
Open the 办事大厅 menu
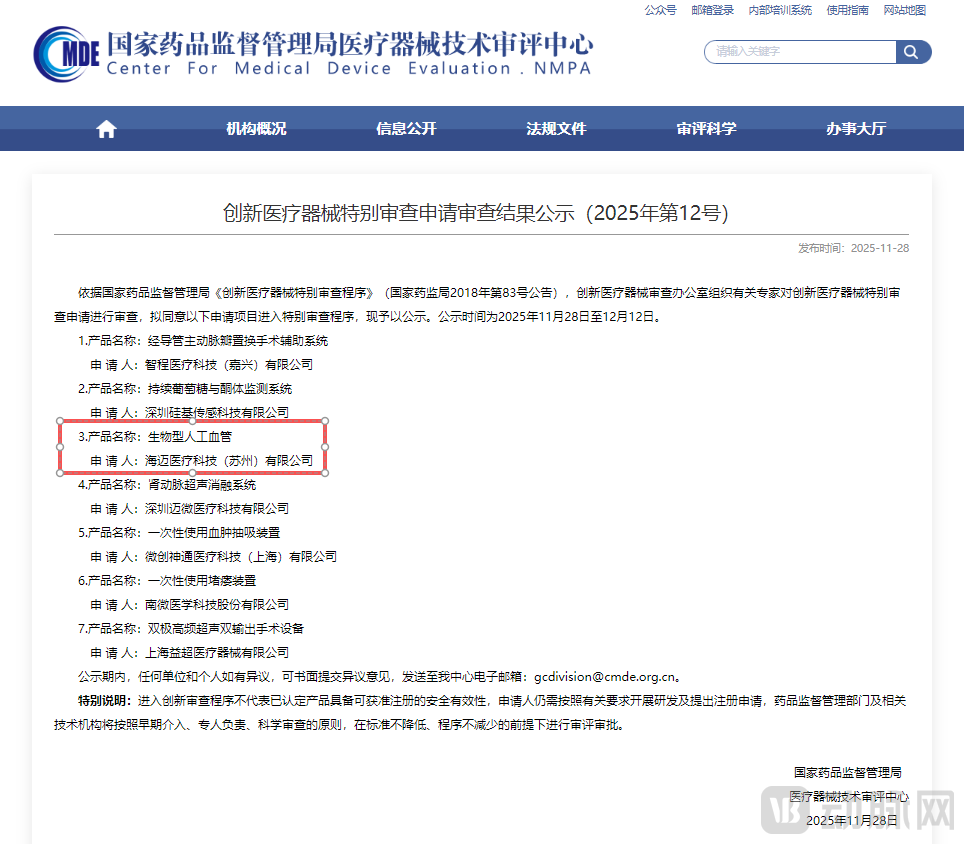(856, 128)
